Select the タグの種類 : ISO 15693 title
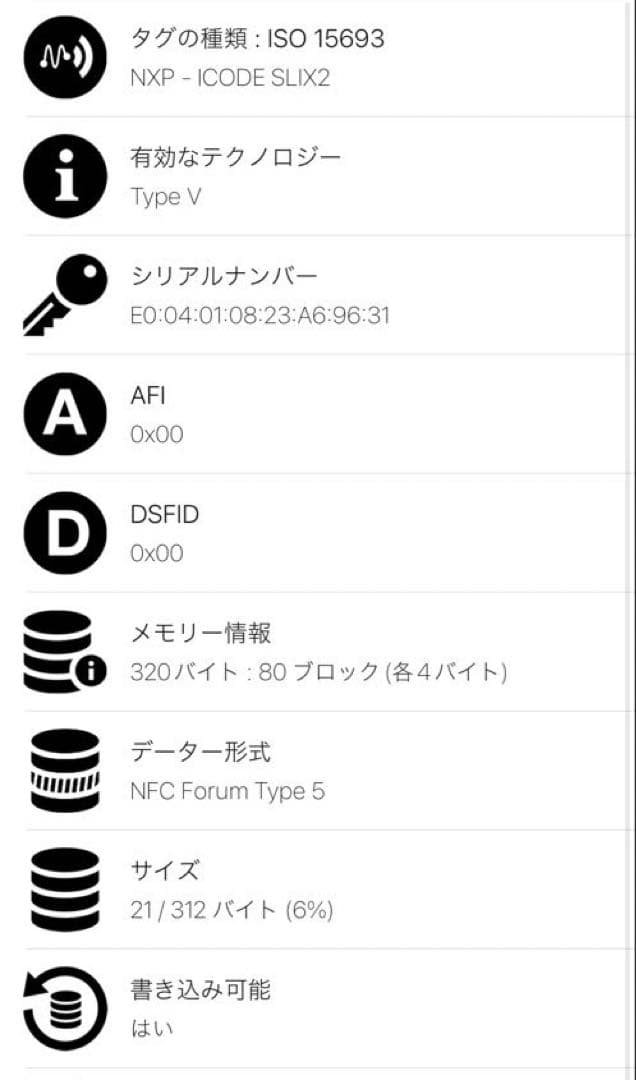 (x=257, y=39)
